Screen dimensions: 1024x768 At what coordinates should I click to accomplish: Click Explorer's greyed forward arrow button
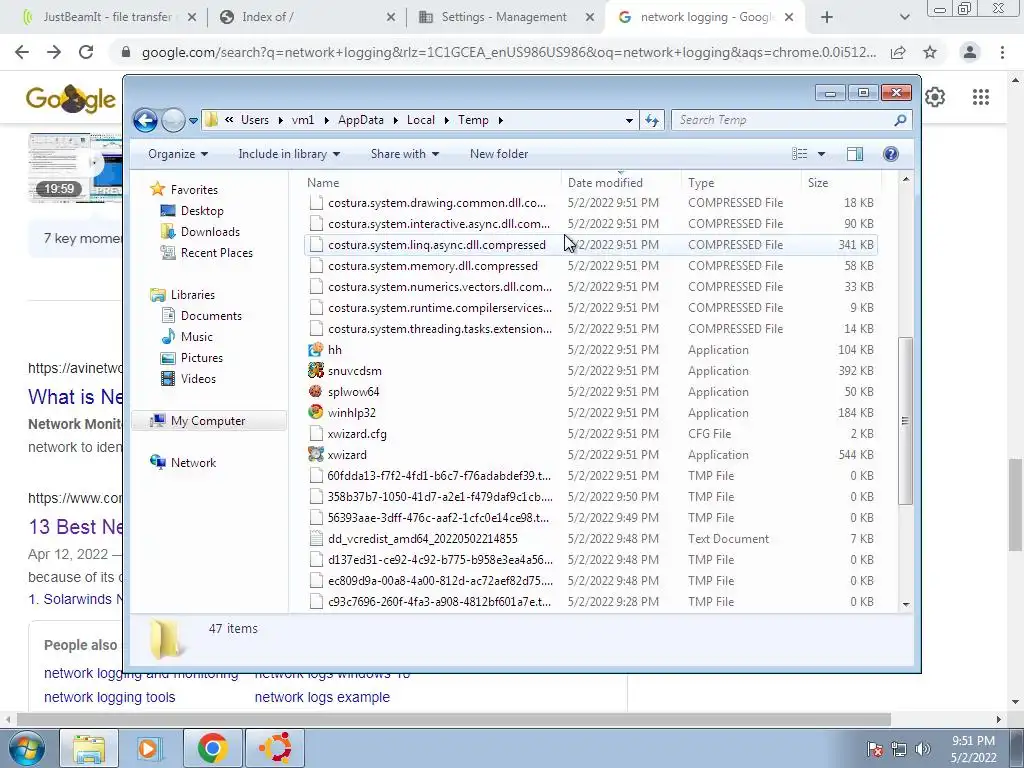tap(173, 120)
